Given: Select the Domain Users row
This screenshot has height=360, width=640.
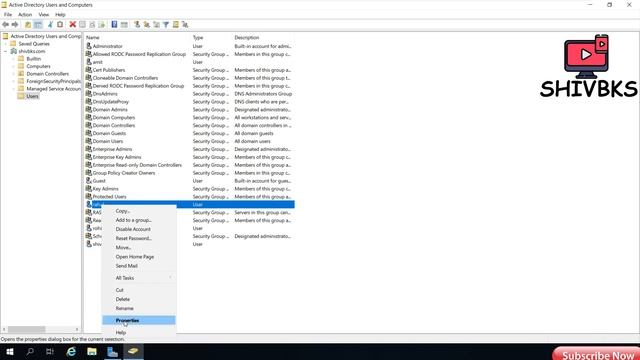Looking at the screenshot, I should point(189,141).
